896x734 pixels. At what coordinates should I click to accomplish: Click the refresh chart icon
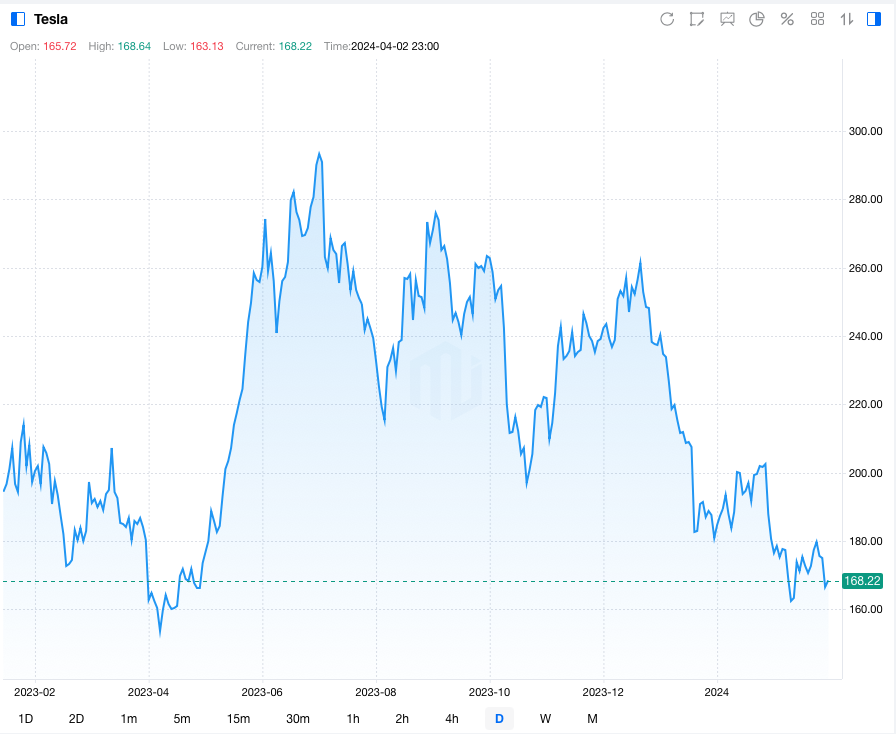click(x=667, y=19)
